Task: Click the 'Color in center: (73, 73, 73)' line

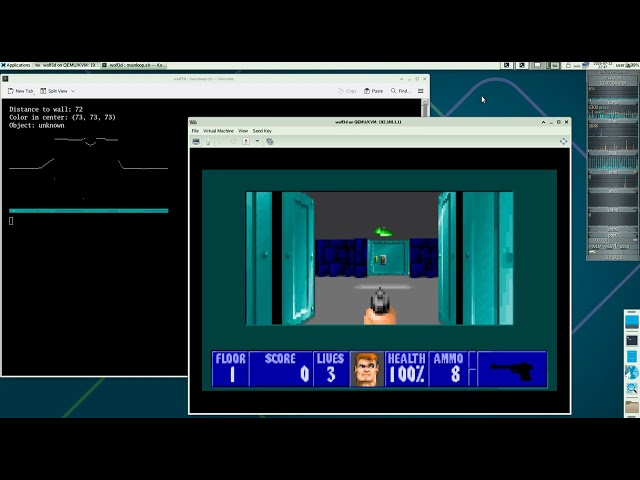Action: click(x=62, y=117)
